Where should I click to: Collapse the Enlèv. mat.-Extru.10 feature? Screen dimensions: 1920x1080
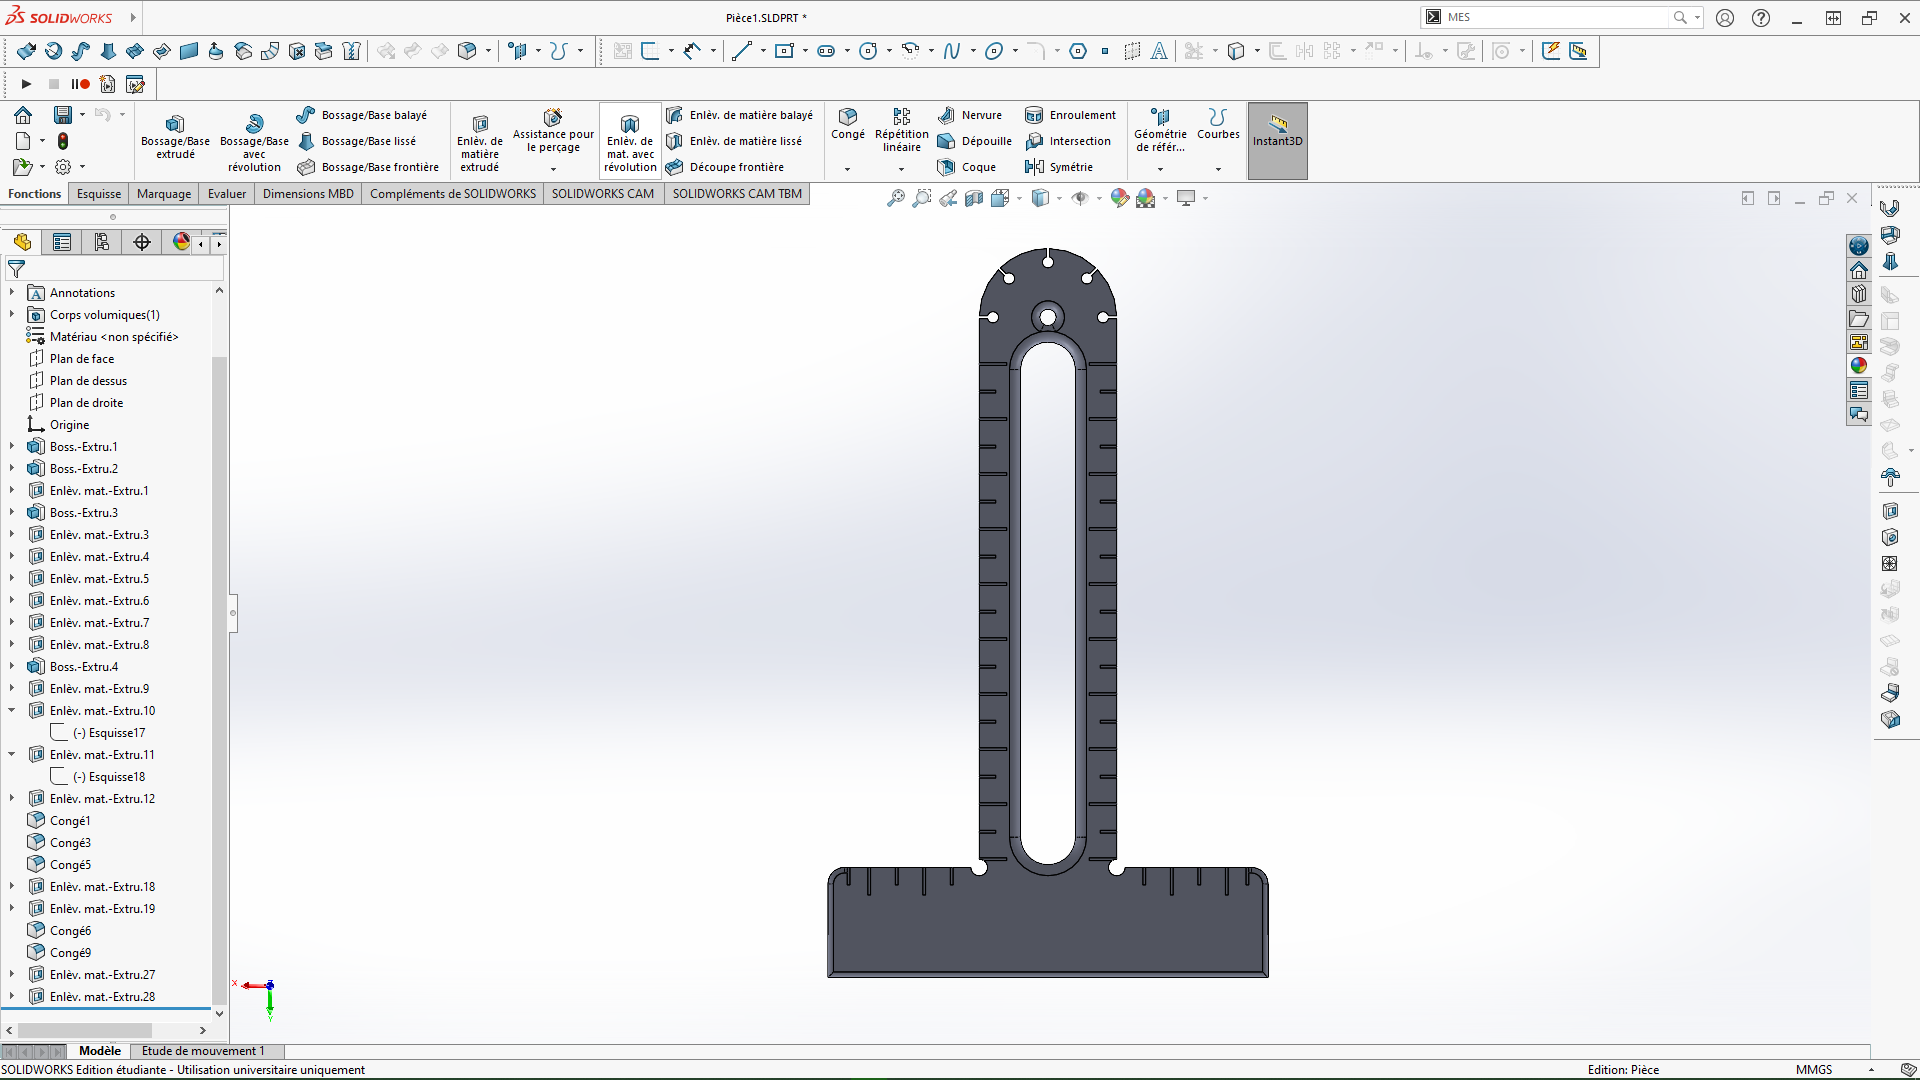12,711
